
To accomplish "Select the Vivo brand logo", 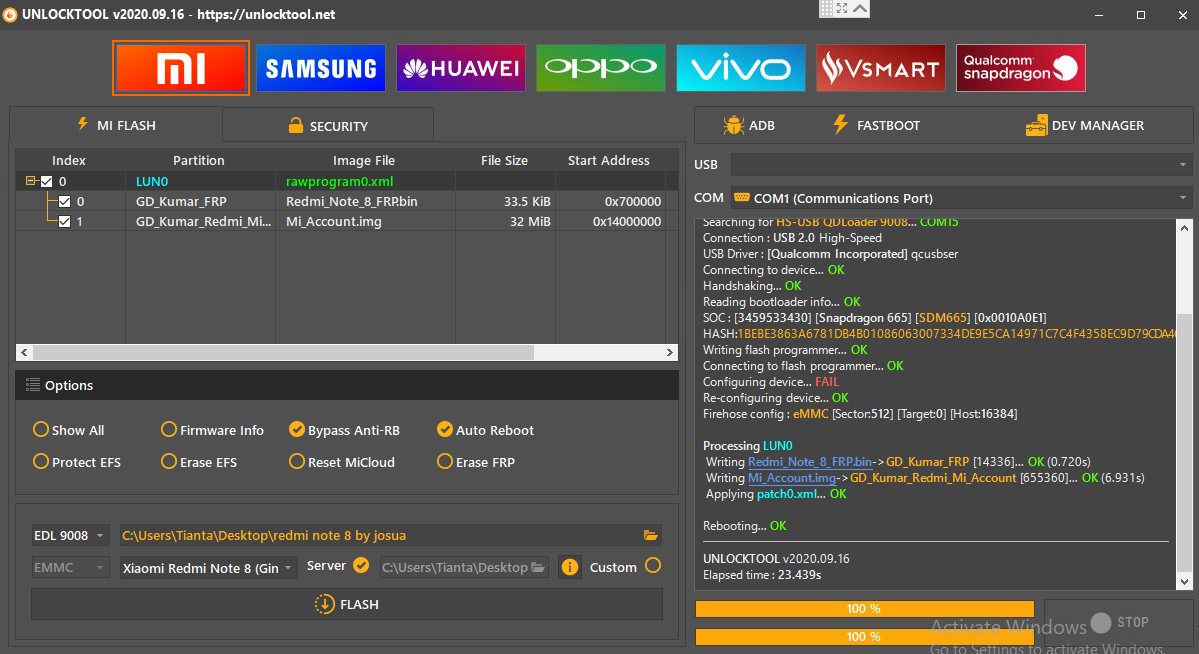I will point(741,68).
